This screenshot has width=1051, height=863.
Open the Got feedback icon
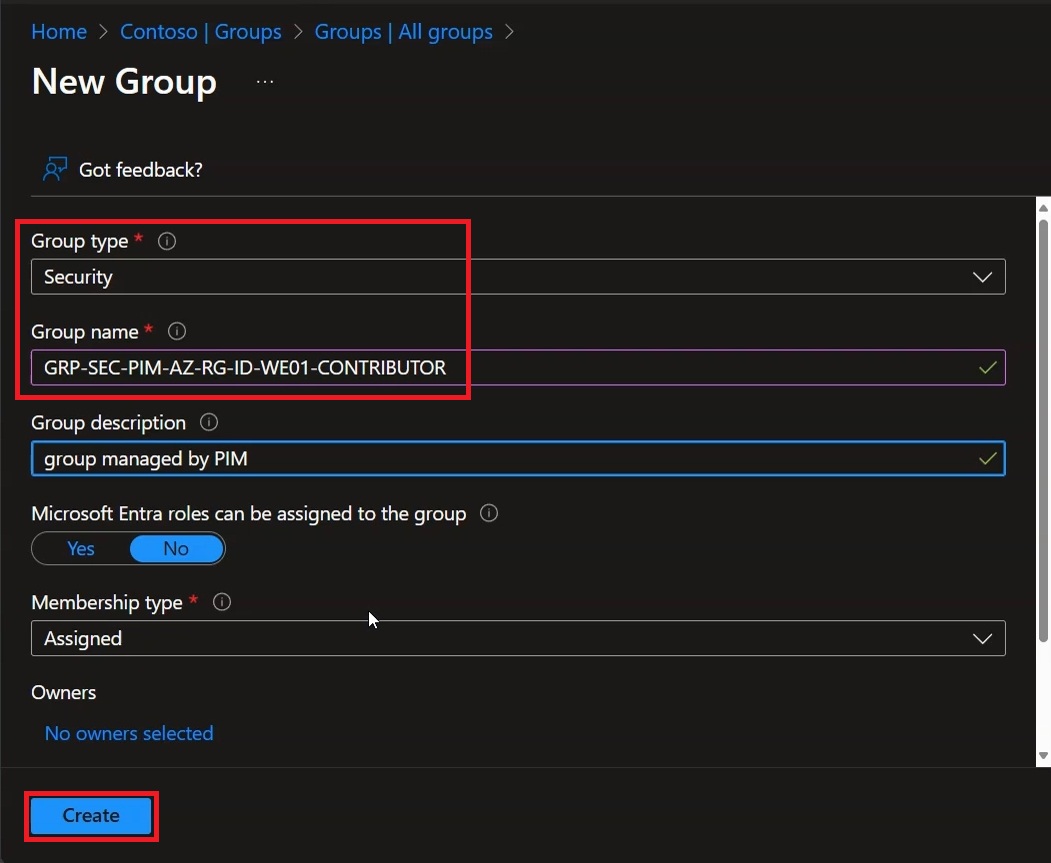[x=55, y=170]
